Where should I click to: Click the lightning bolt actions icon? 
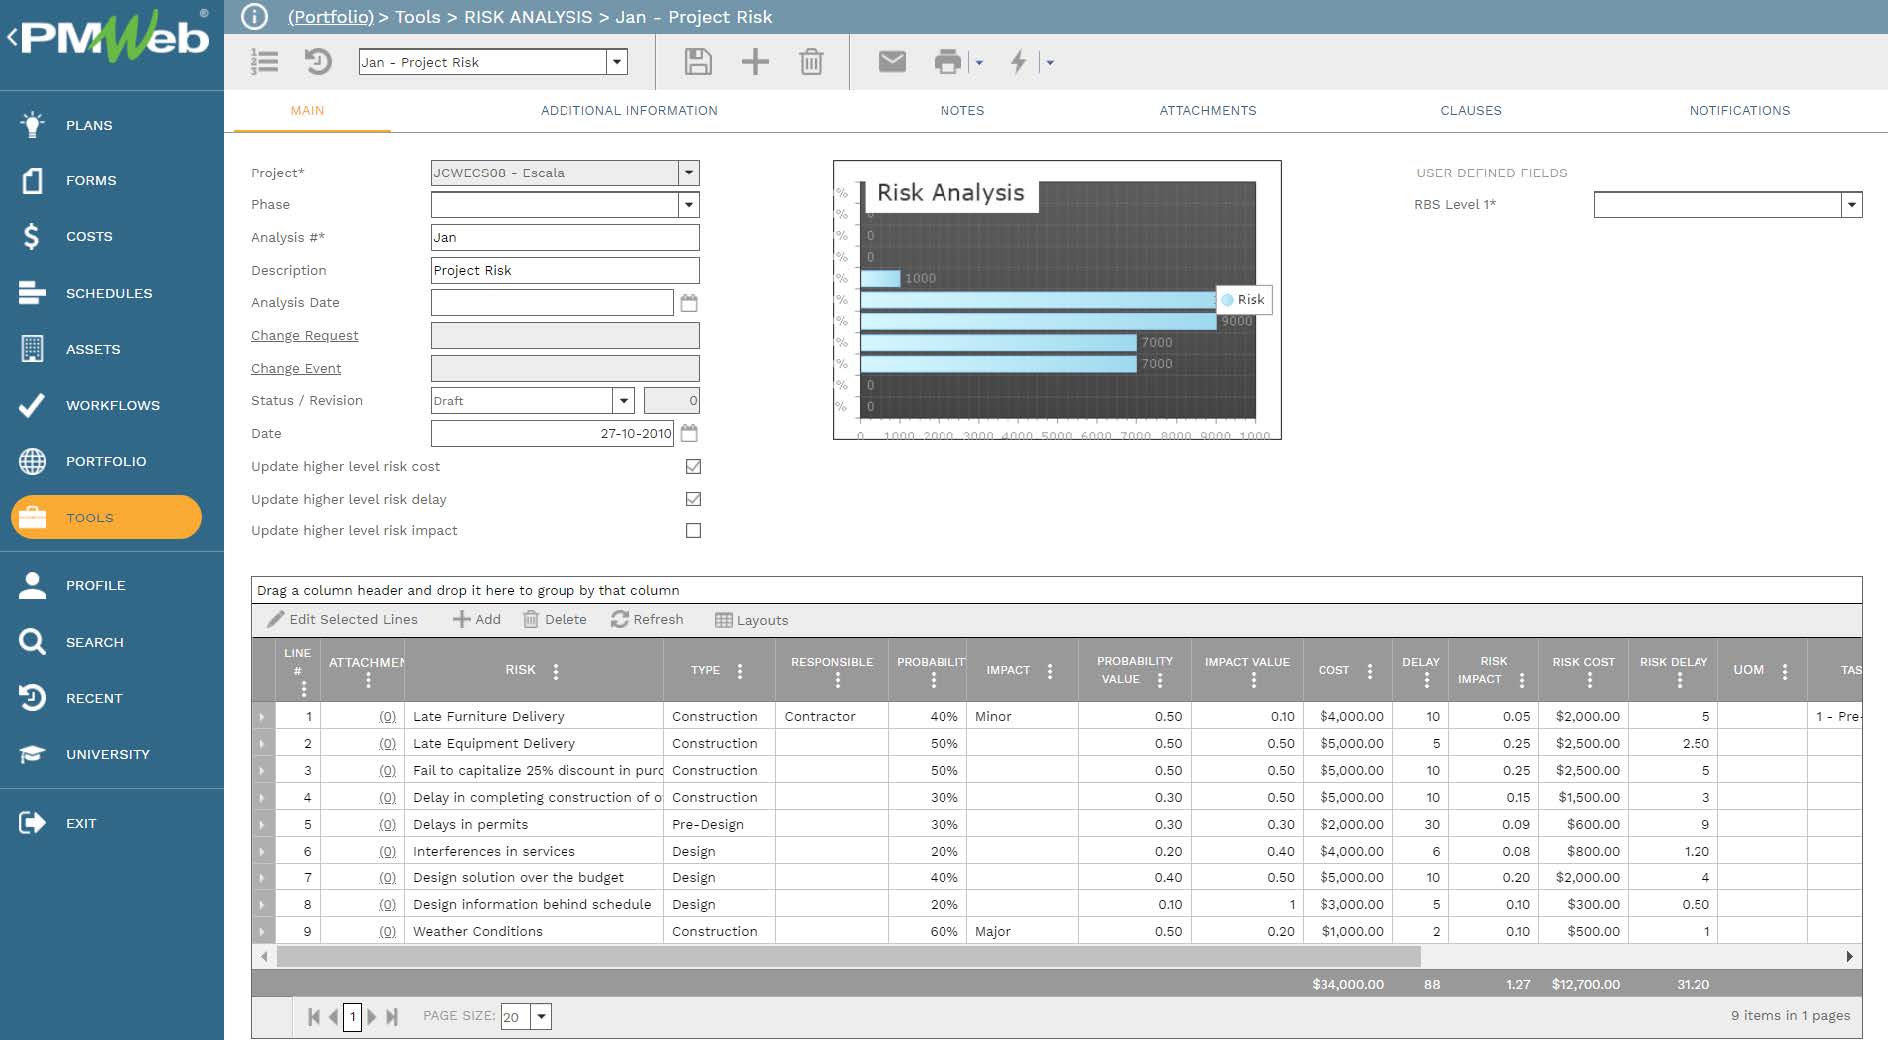(x=1019, y=62)
